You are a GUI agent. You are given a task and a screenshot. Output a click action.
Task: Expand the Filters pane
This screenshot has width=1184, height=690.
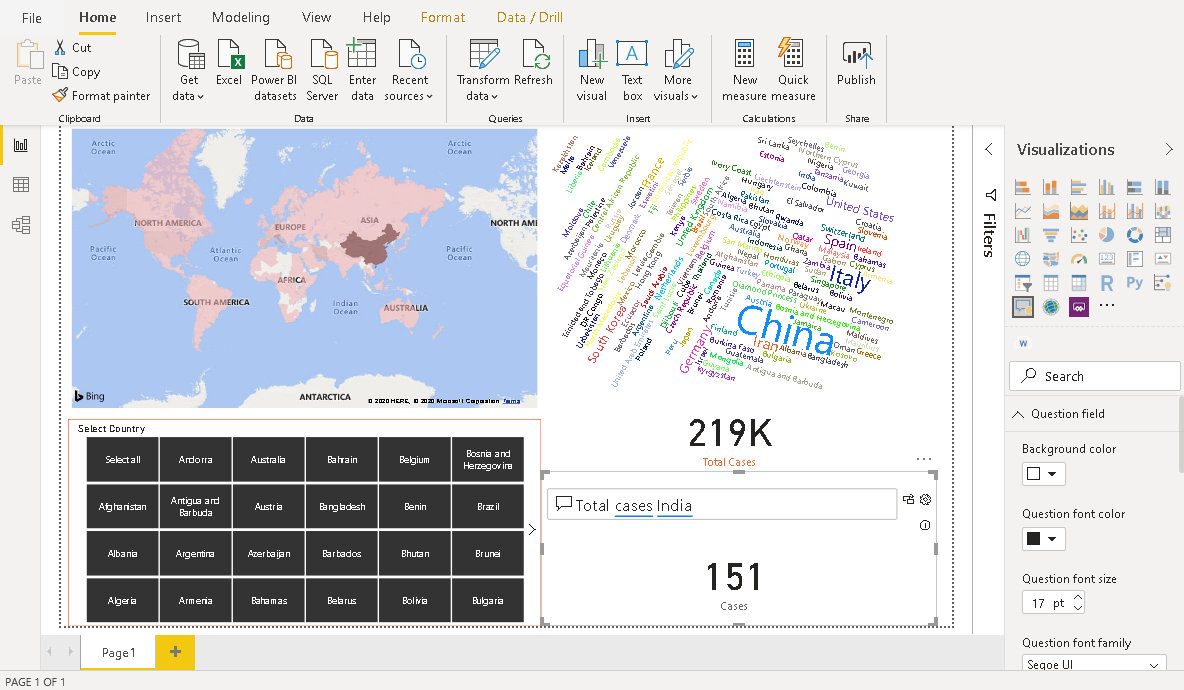pos(989,149)
